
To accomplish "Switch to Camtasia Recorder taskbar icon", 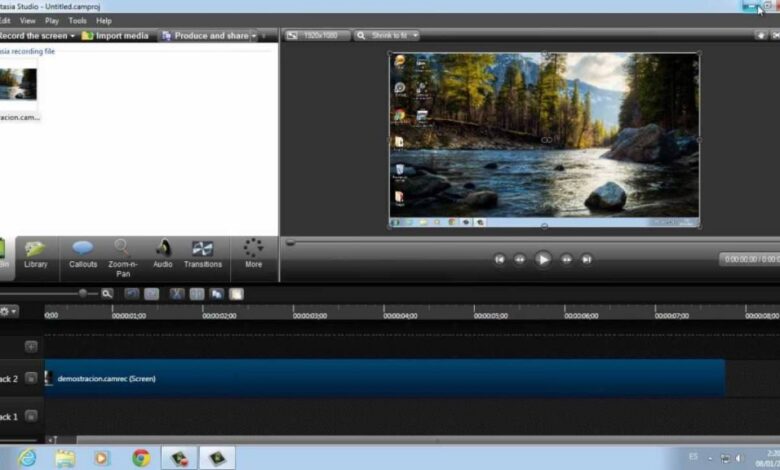I will (x=179, y=458).
